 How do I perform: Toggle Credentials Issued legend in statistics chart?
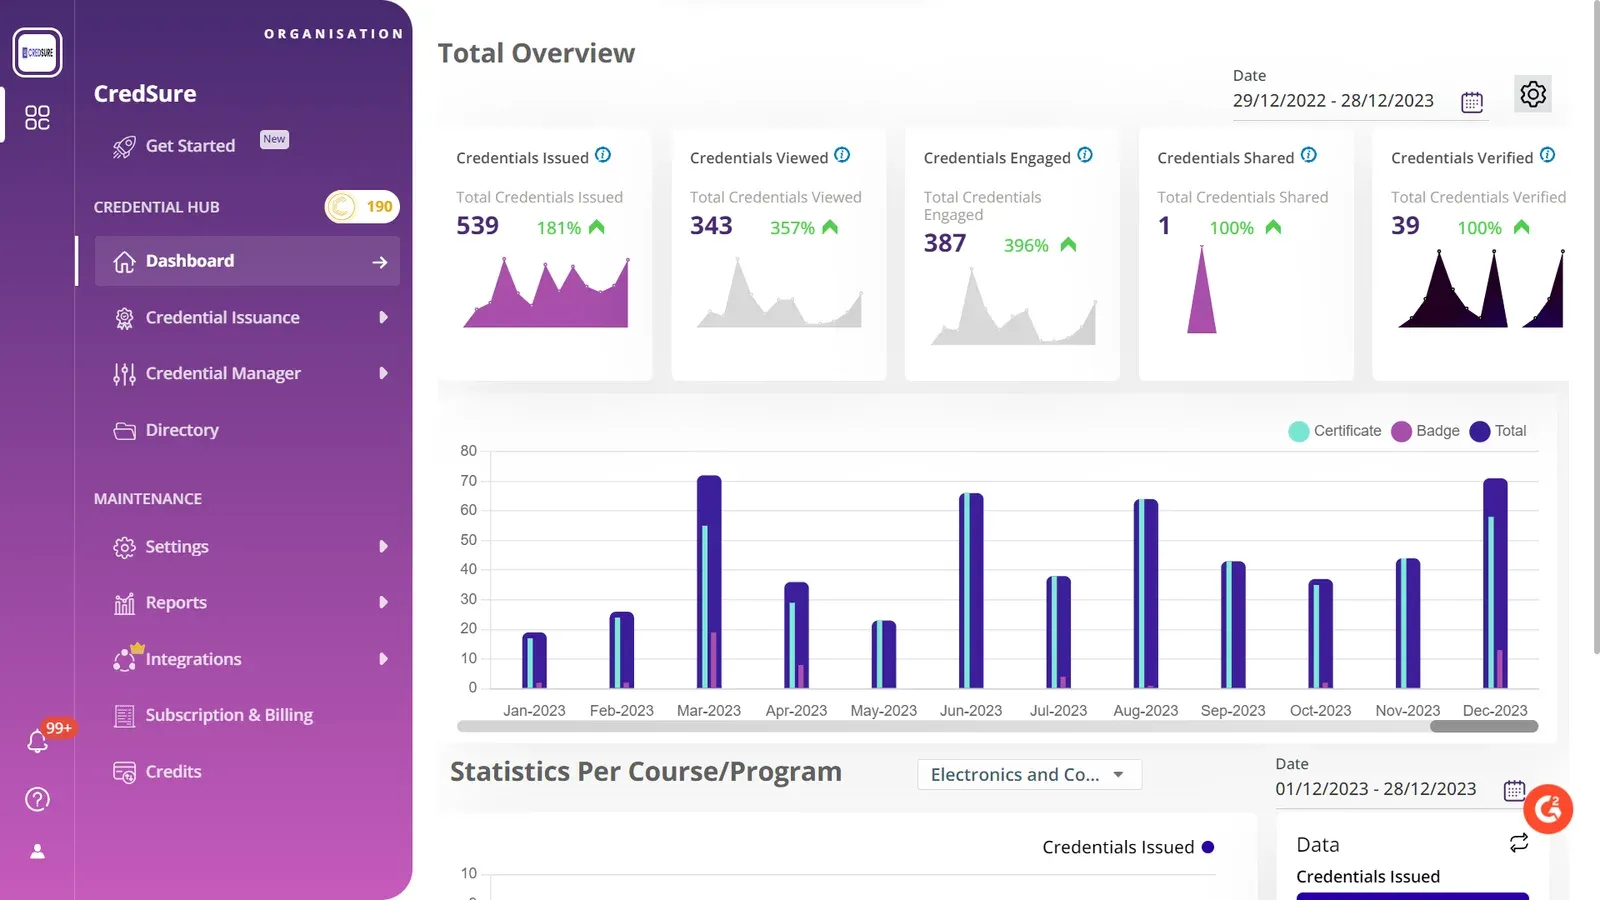[1128, 847]
